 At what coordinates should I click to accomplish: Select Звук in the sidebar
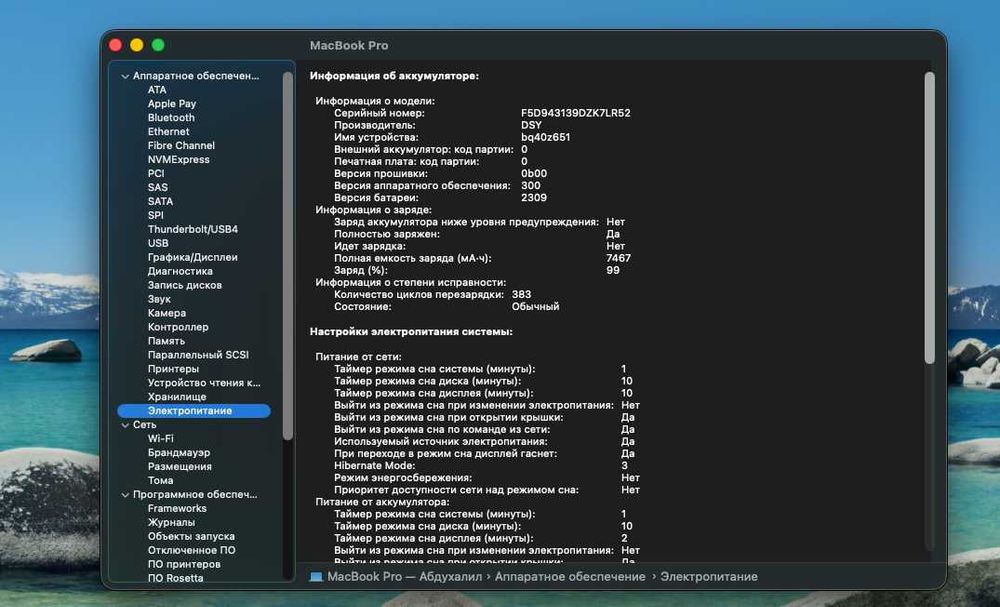[x=159, y=300]
